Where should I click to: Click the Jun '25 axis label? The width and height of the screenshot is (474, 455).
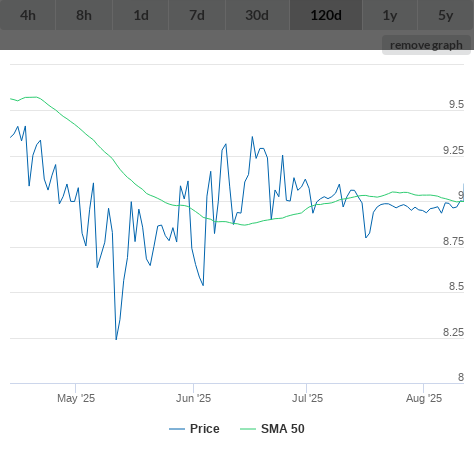(x=193, y=398)
